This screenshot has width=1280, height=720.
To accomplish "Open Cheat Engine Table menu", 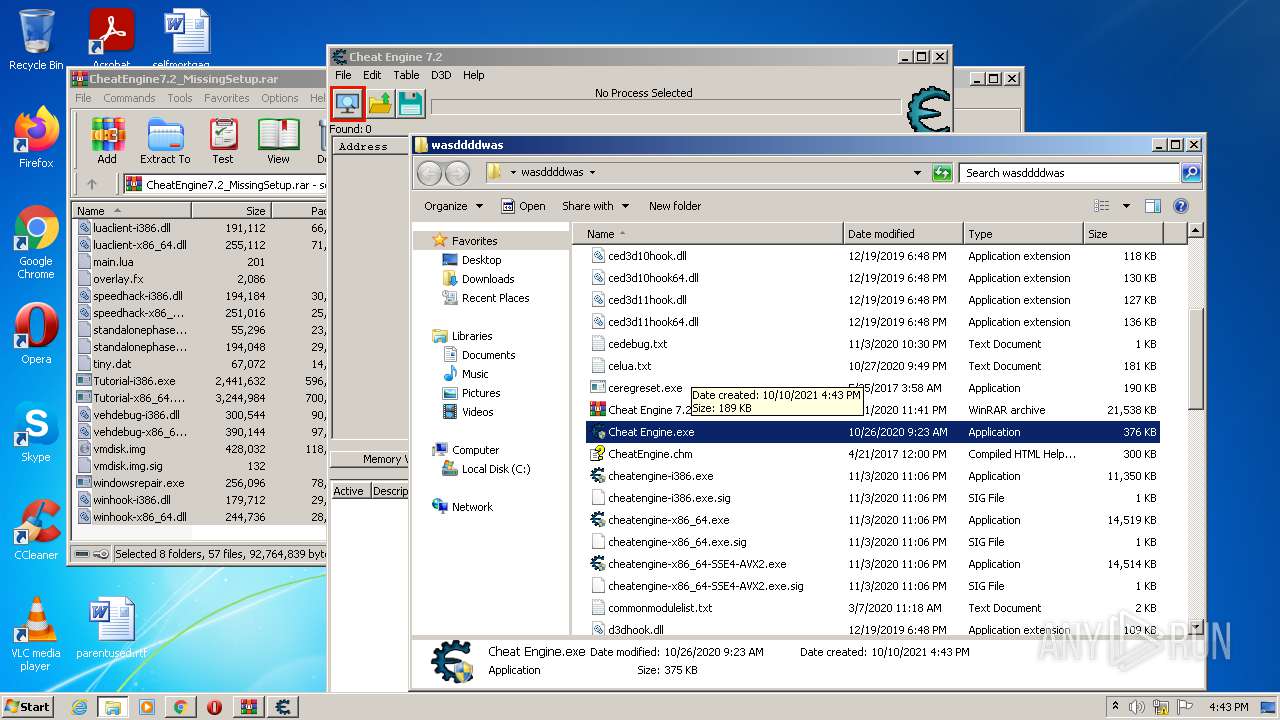I will pyautogui.click(x=406, y=75).
